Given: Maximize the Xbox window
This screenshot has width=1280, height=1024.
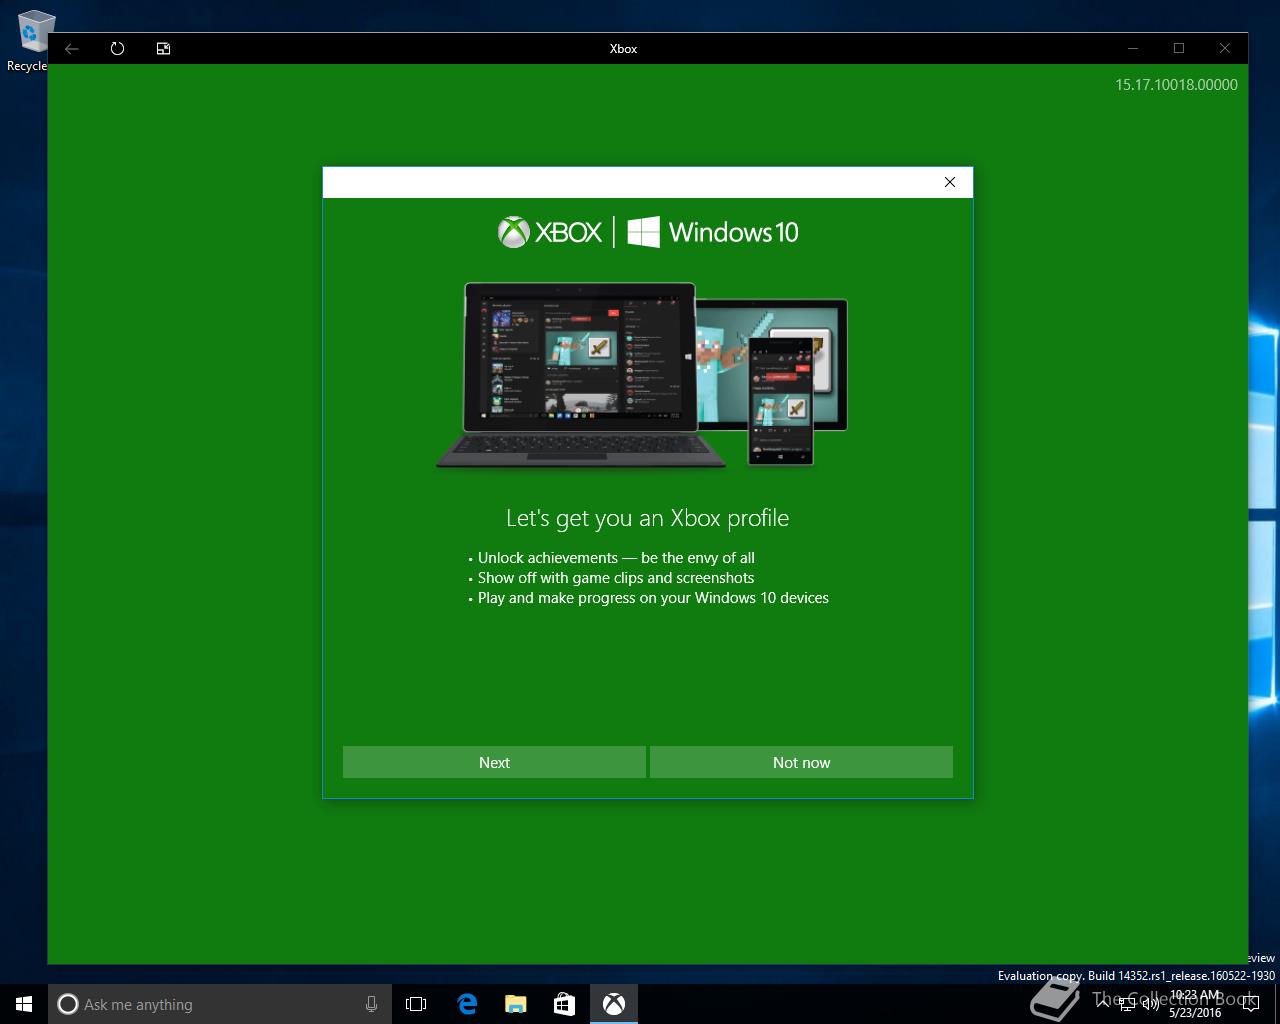Looking at the screenshot, I should 1179,48.
